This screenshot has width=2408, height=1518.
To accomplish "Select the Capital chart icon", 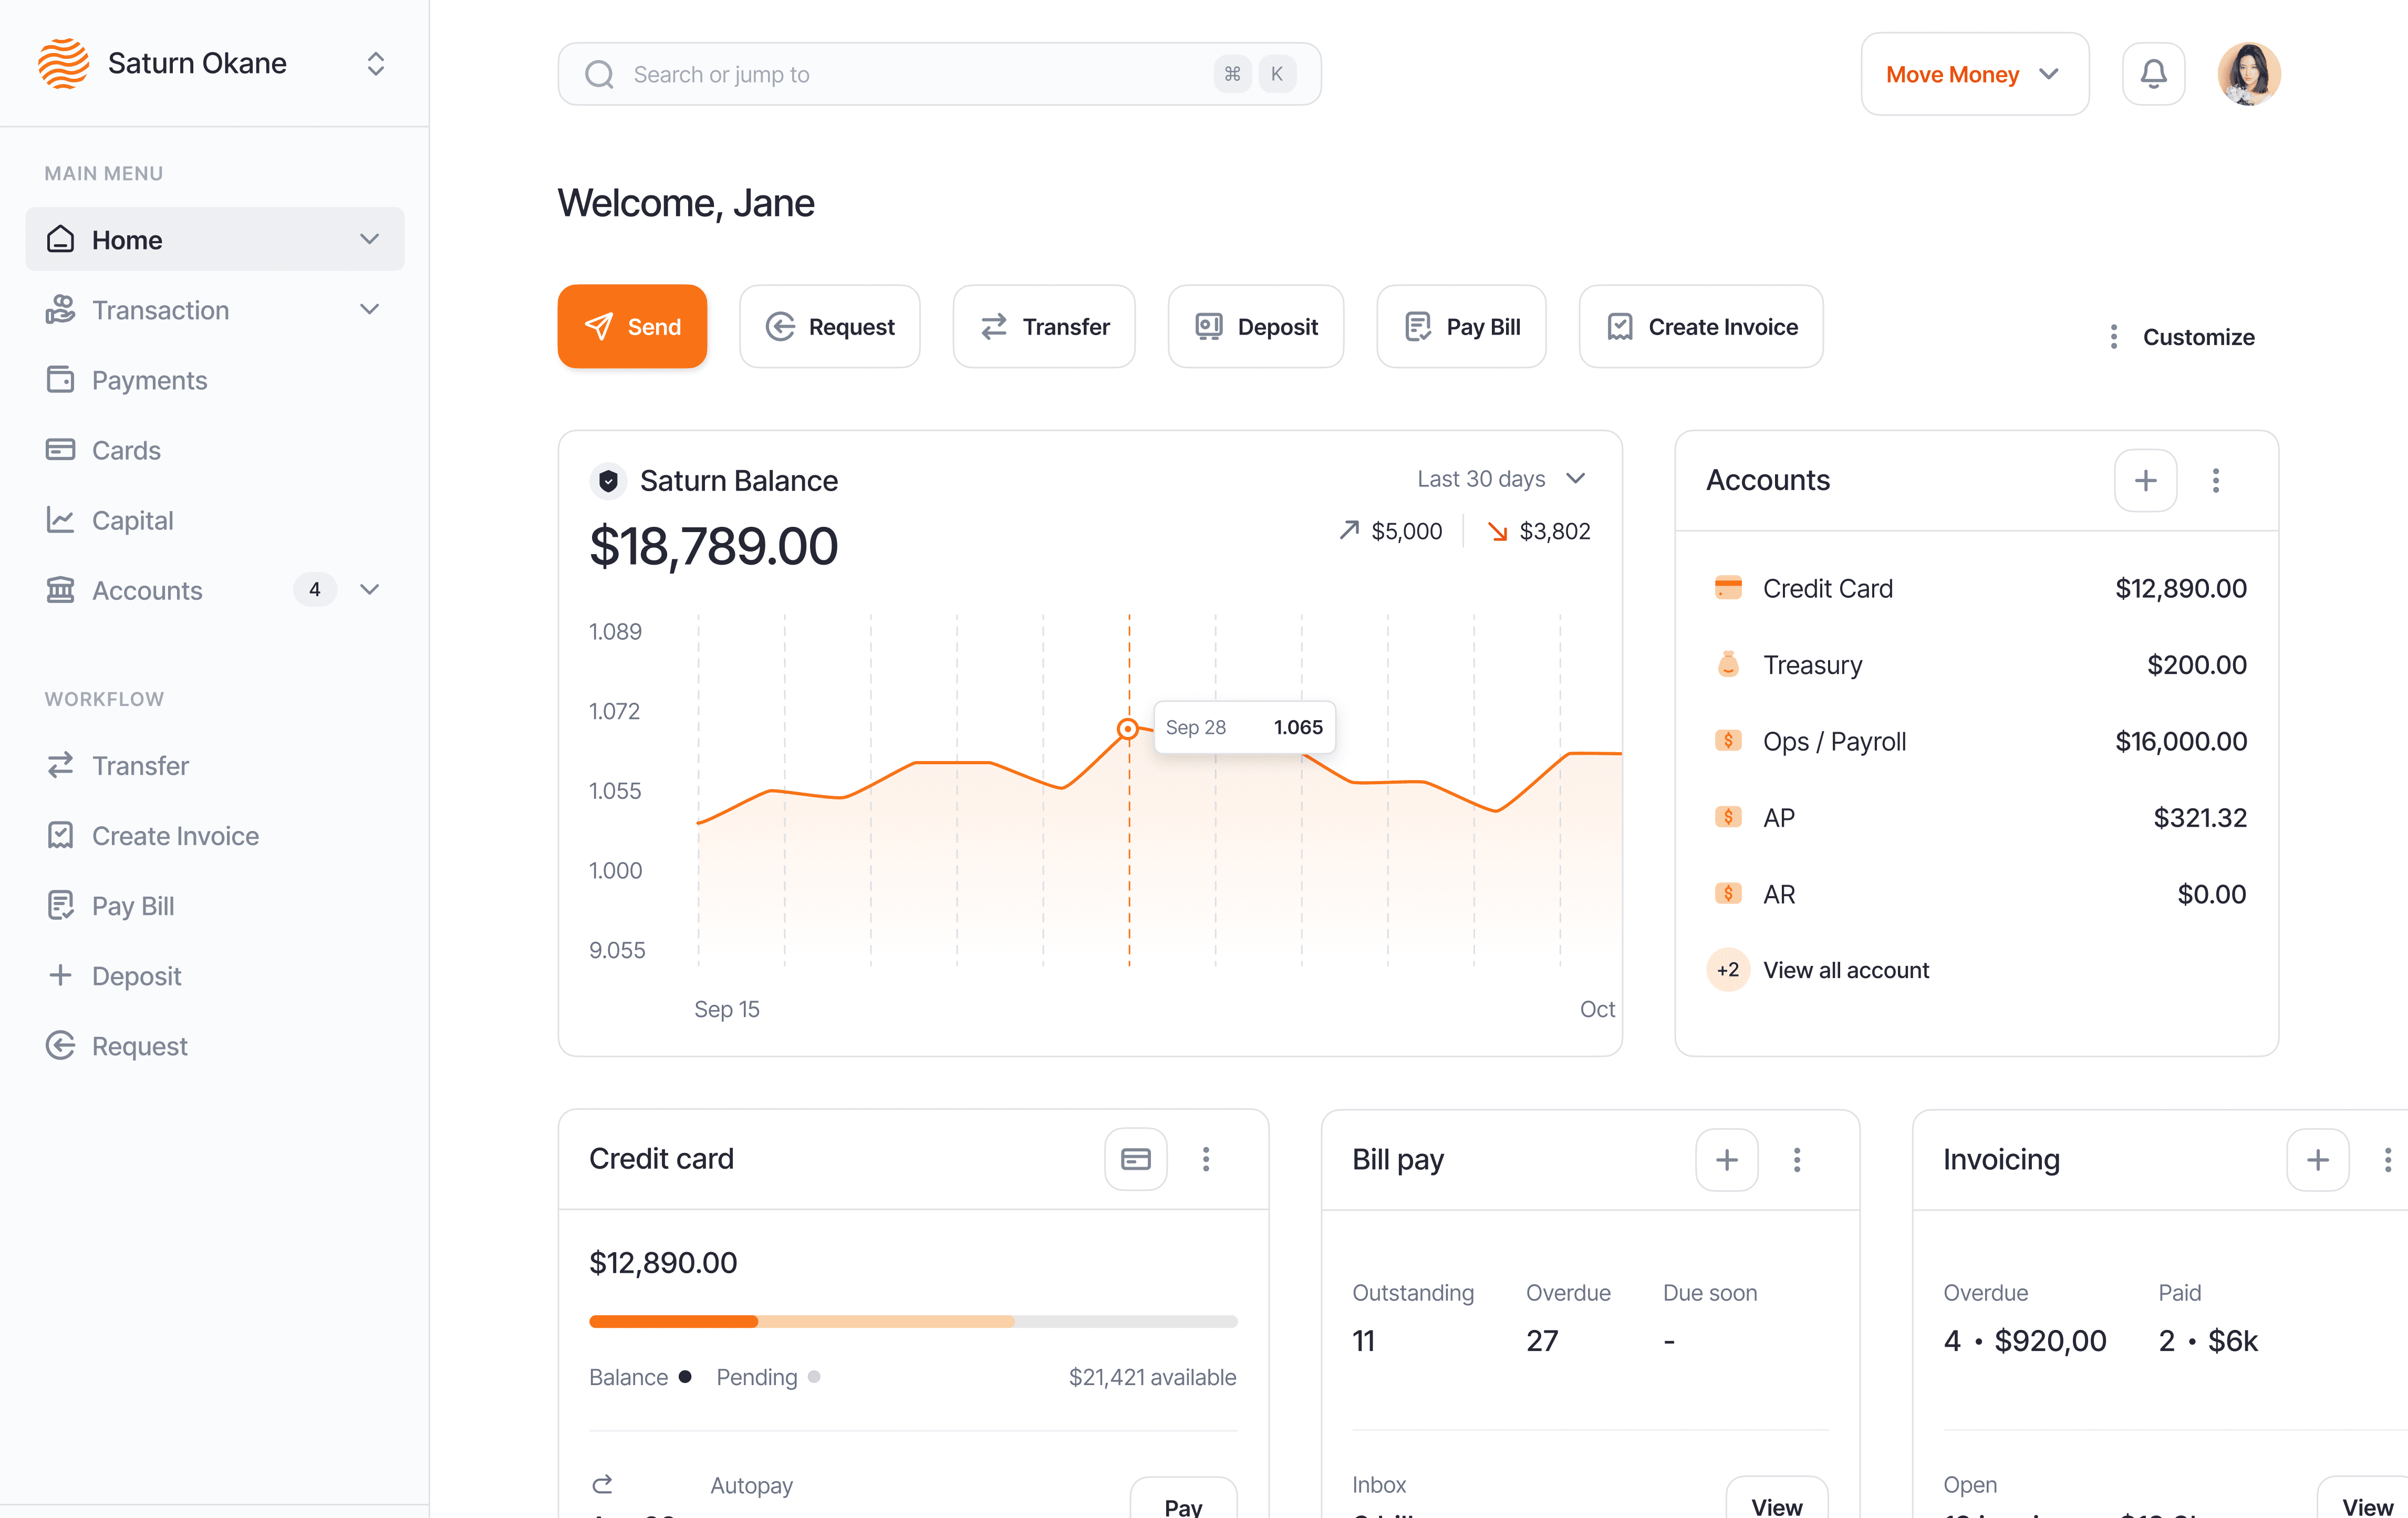I will (x=61, y=520).
